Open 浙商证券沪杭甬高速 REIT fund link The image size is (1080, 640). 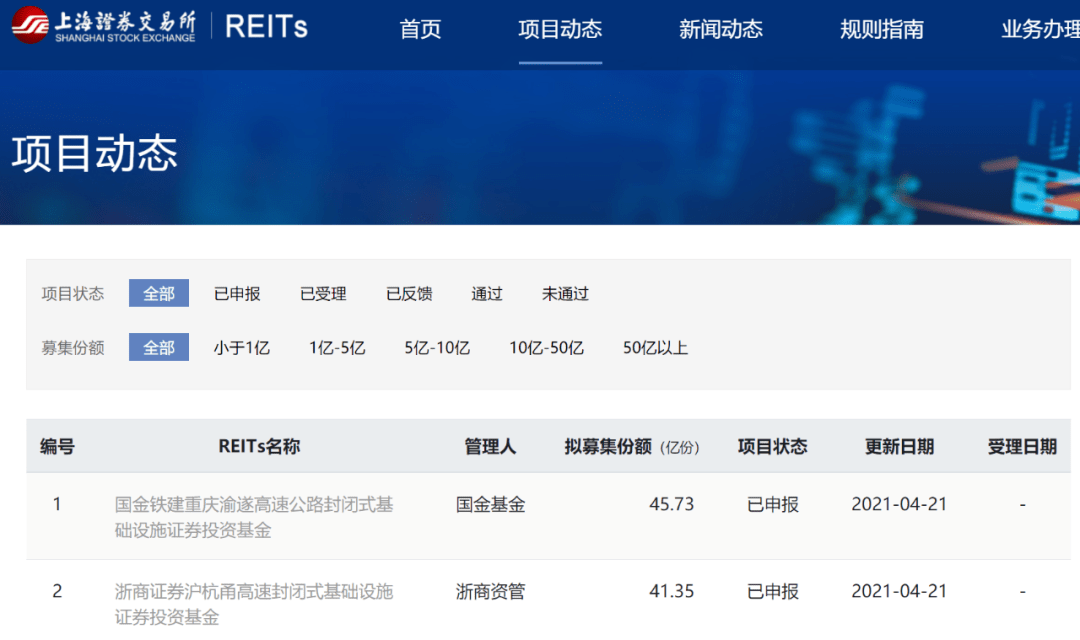(253, 604)
